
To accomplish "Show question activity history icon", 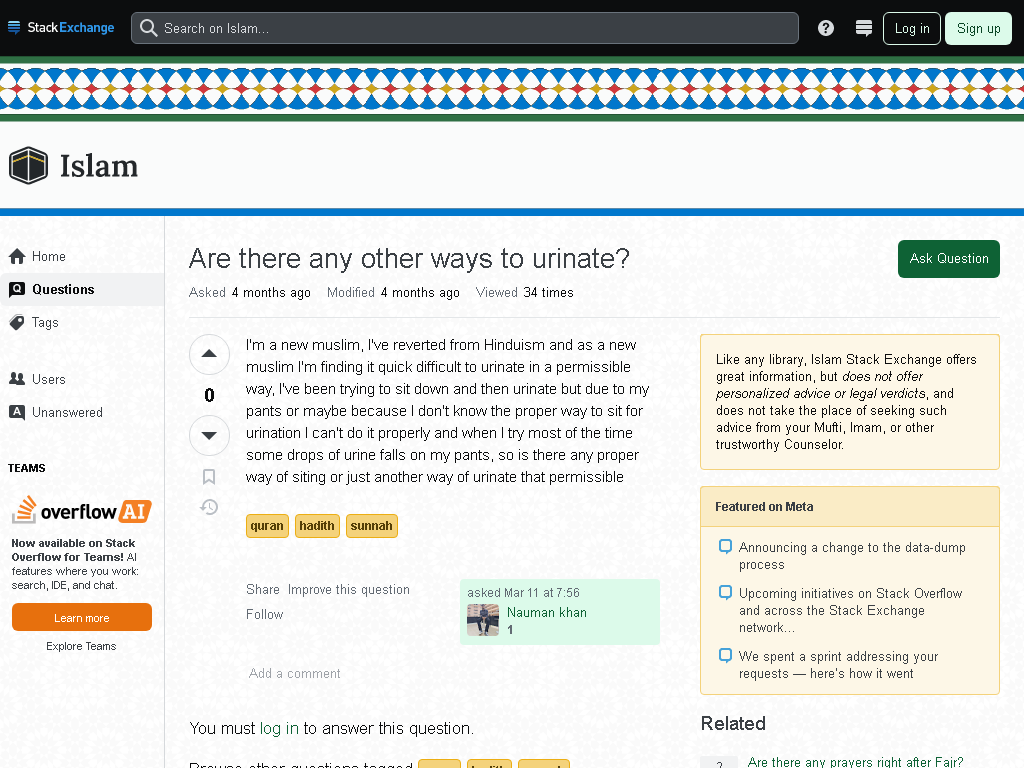I will 209,507.
